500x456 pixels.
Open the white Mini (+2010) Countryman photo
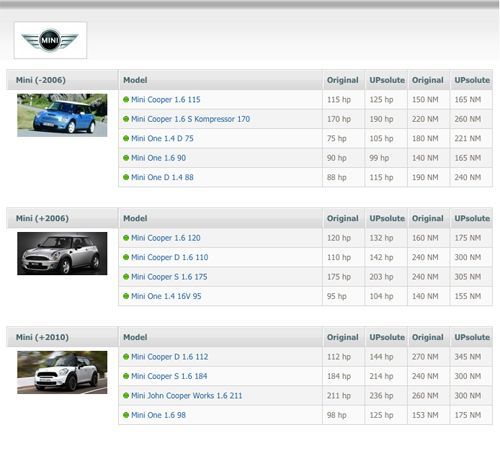tap(62, 372)
